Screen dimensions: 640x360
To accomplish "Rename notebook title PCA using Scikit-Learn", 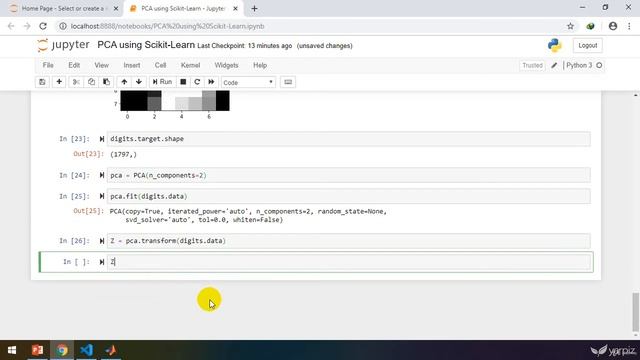I will click(146, 45).
